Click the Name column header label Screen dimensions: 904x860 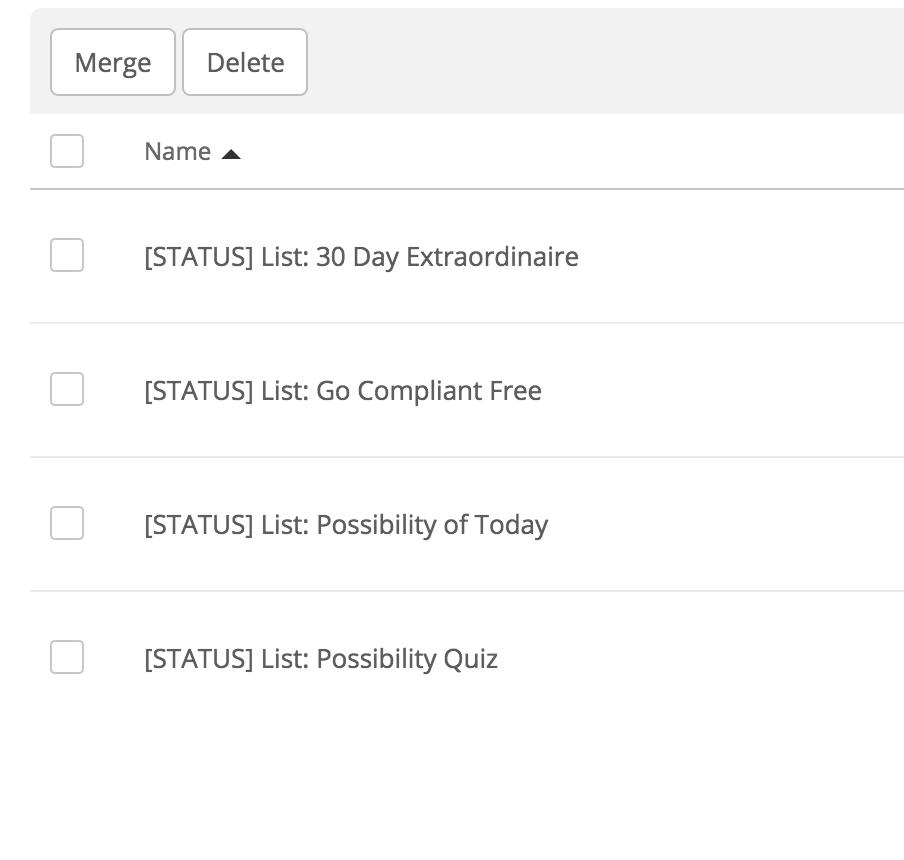pyautogui.click(x=178, y=152)
